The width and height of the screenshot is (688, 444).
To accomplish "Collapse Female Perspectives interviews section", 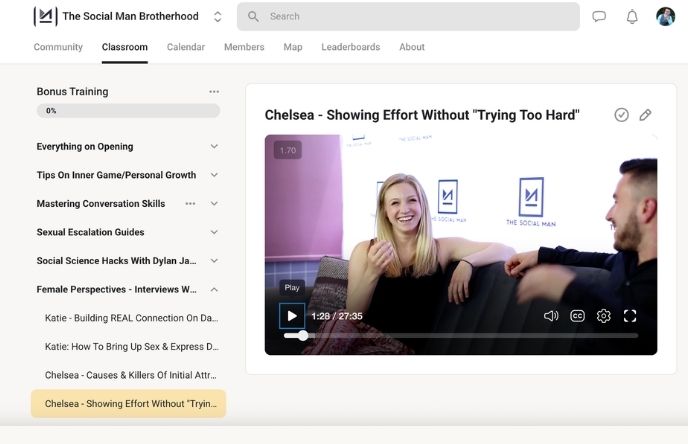I will pyautogui.click(x=214, y=290).
